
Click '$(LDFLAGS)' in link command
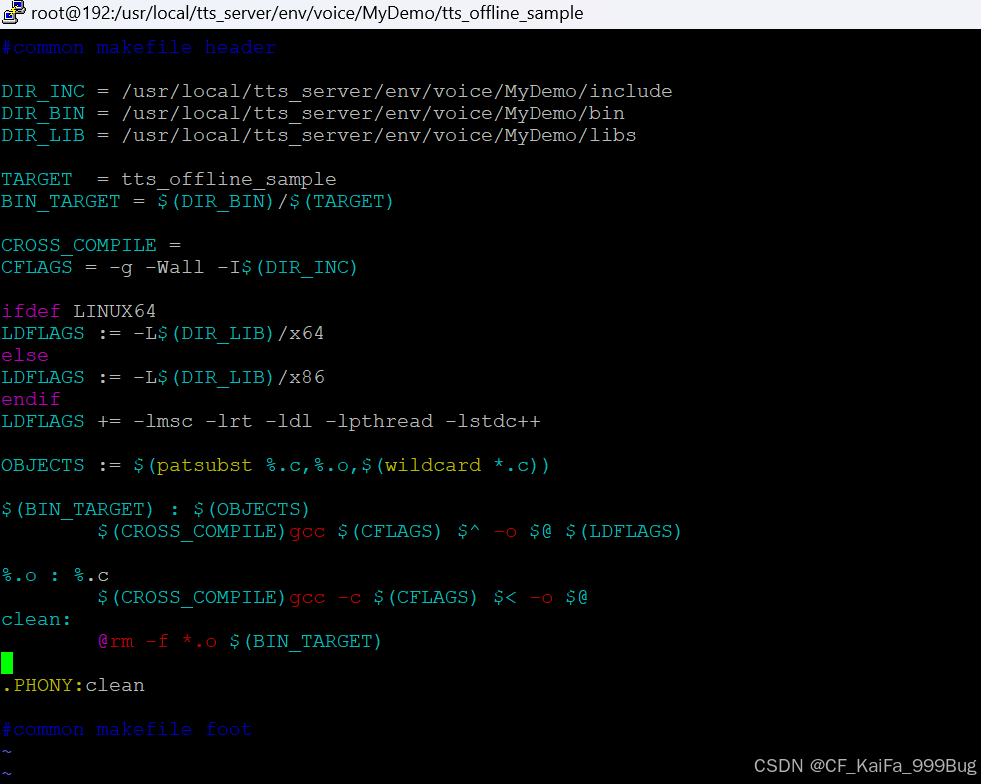pos(623,531)
